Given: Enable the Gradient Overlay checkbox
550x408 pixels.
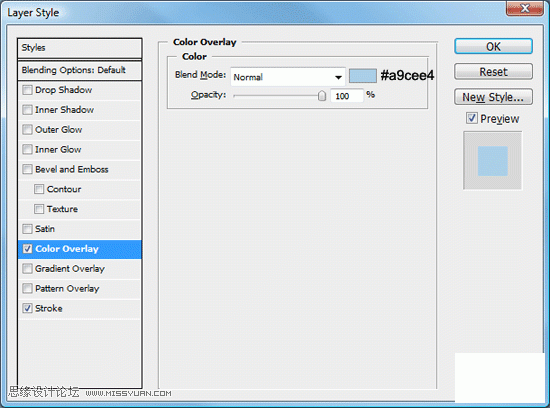Looking at the screenshot, I should (27, 269).
